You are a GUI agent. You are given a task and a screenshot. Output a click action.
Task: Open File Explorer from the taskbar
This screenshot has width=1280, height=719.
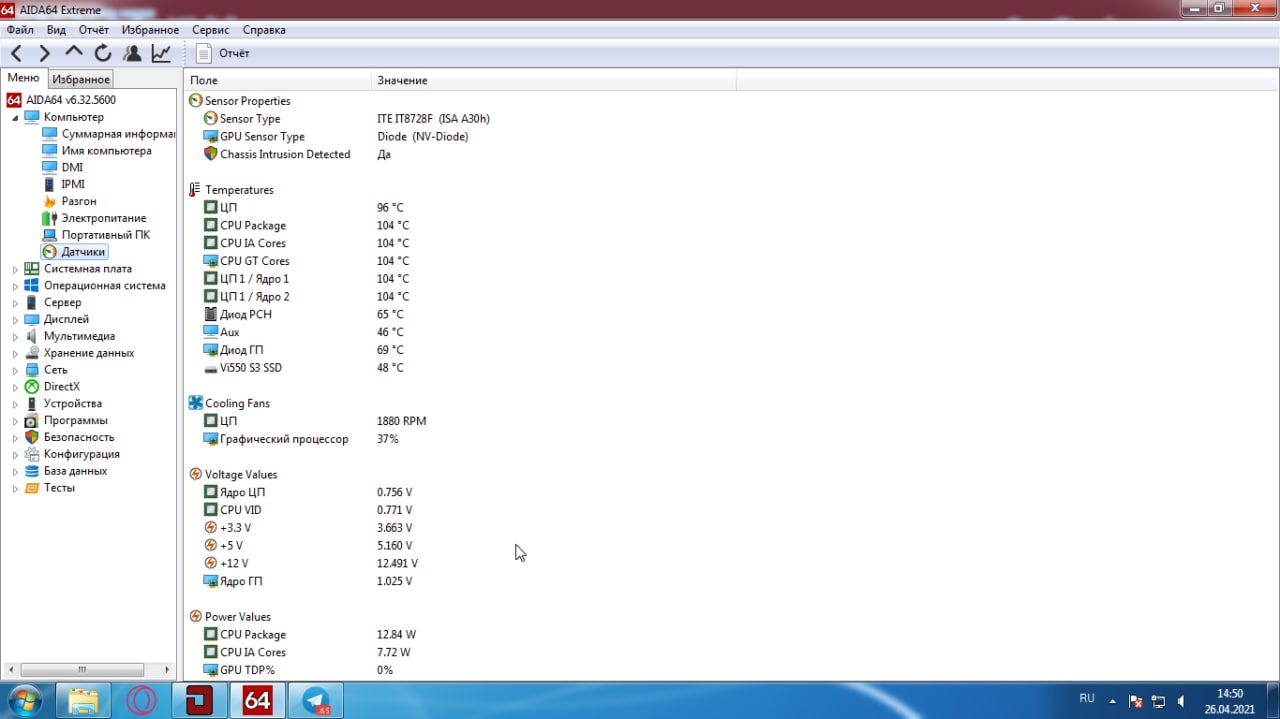(83, 701)
